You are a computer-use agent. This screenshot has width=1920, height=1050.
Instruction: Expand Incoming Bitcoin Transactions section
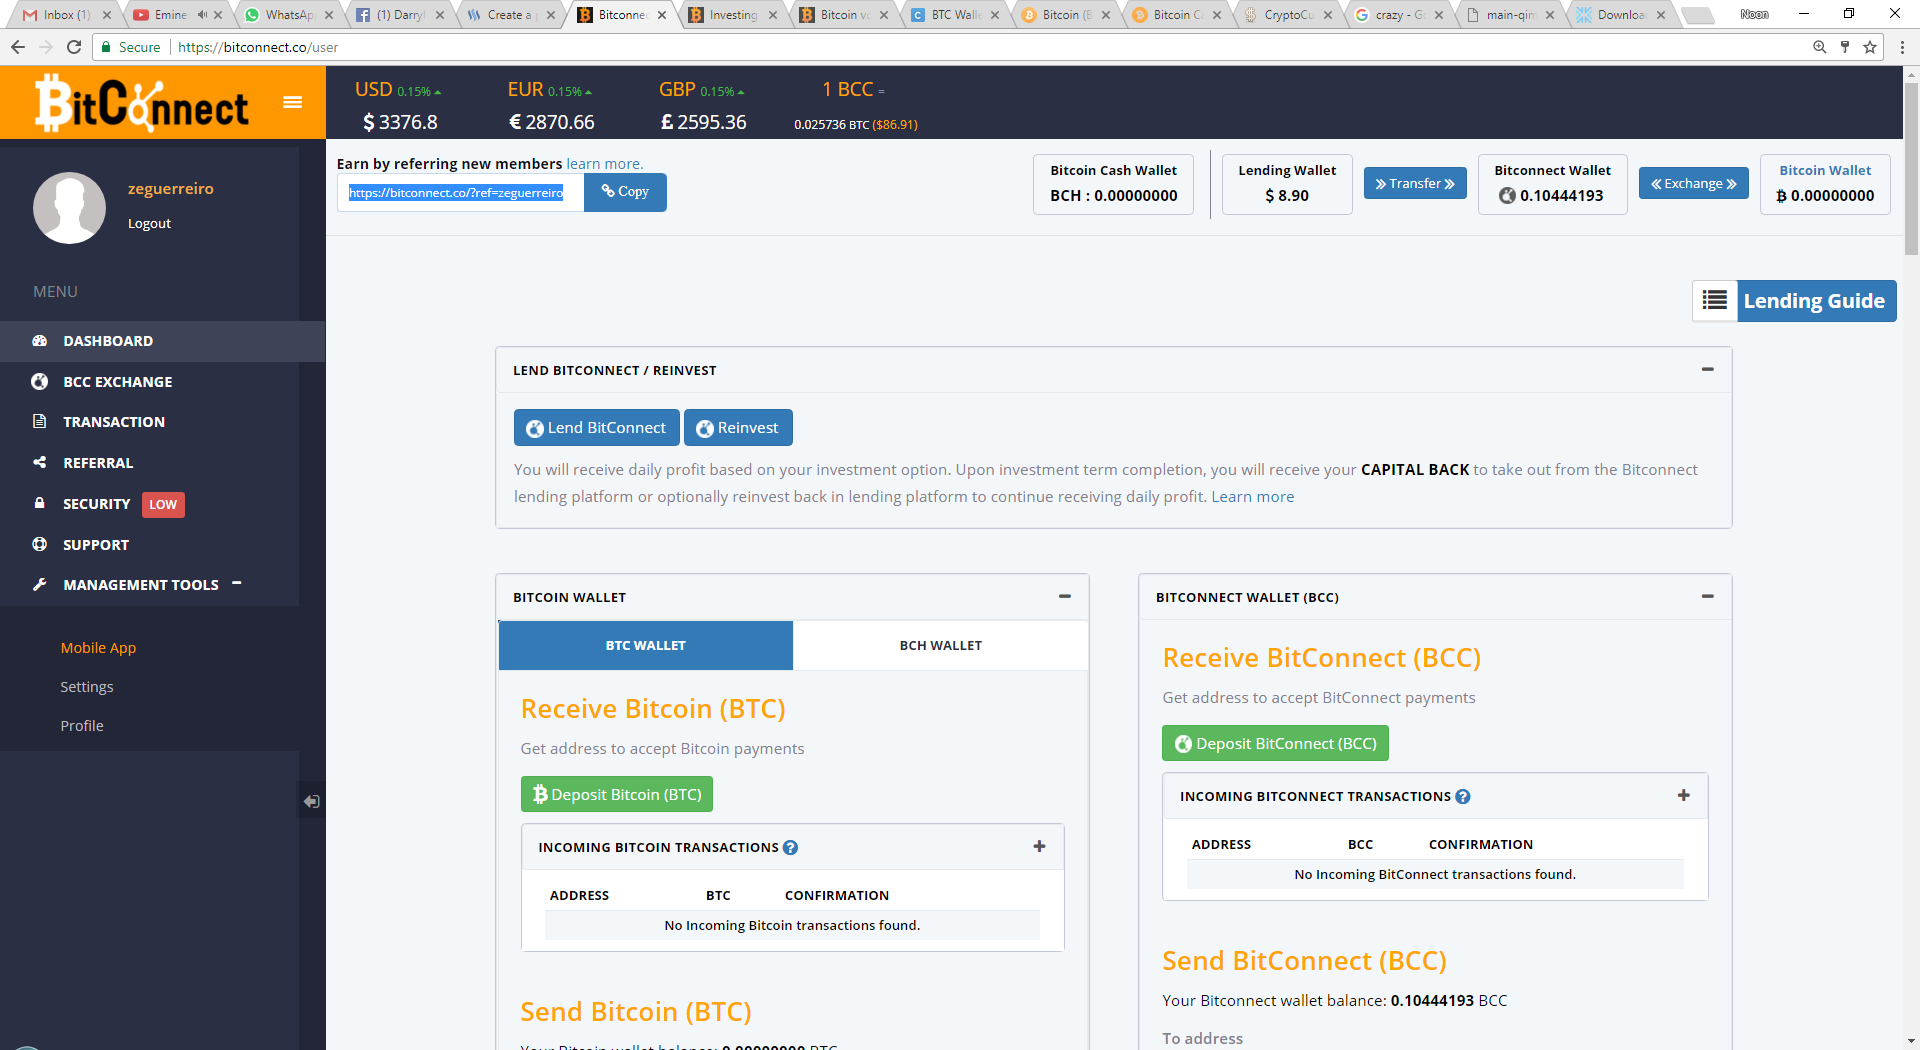click(x=1040, y=847)
